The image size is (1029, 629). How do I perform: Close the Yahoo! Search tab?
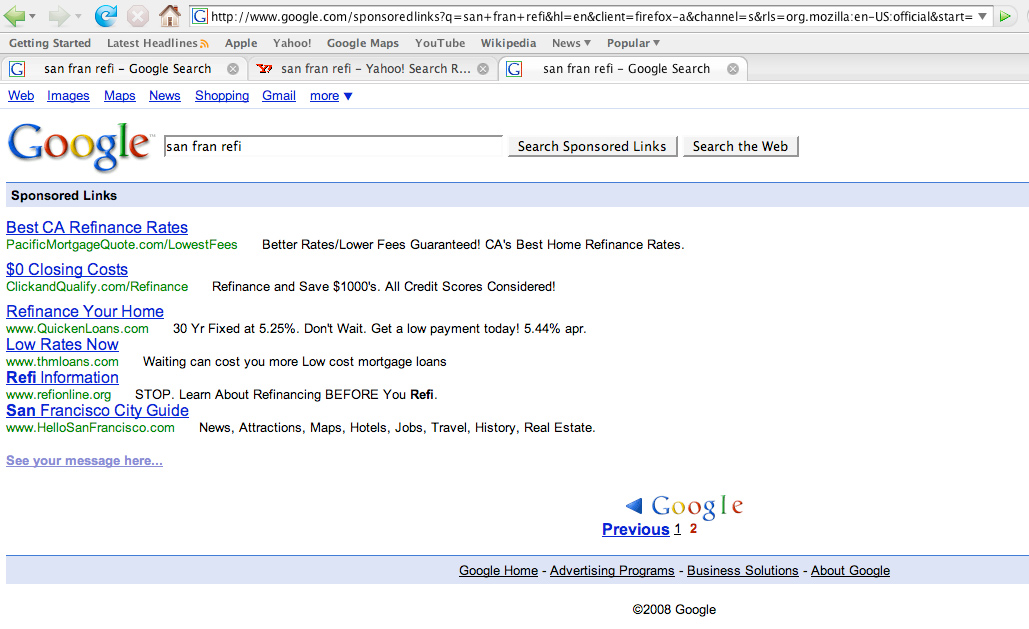pos(483,69)
